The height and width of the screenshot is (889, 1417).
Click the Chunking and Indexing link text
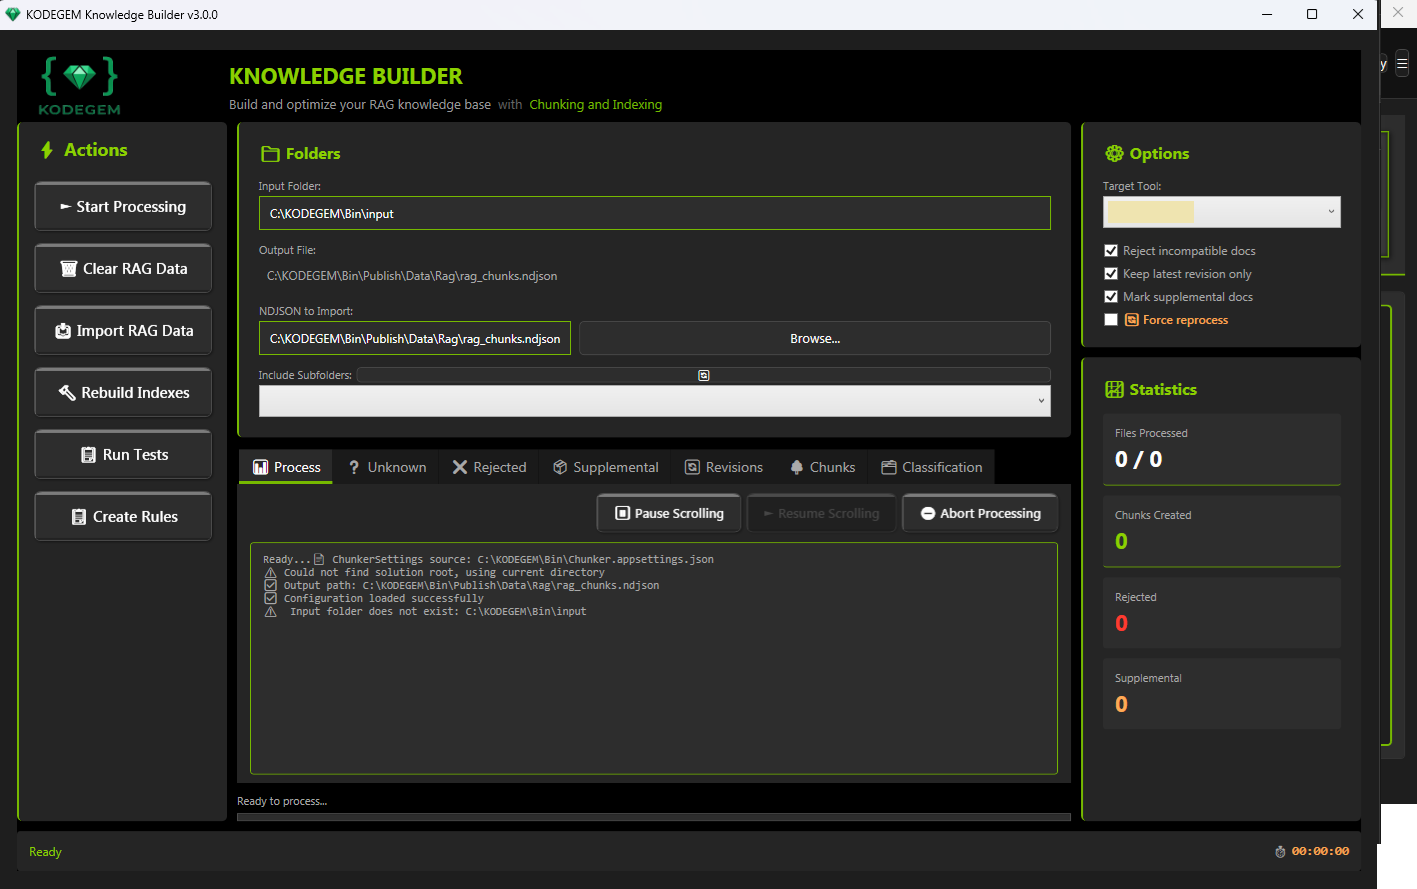[x=596, y=105]
